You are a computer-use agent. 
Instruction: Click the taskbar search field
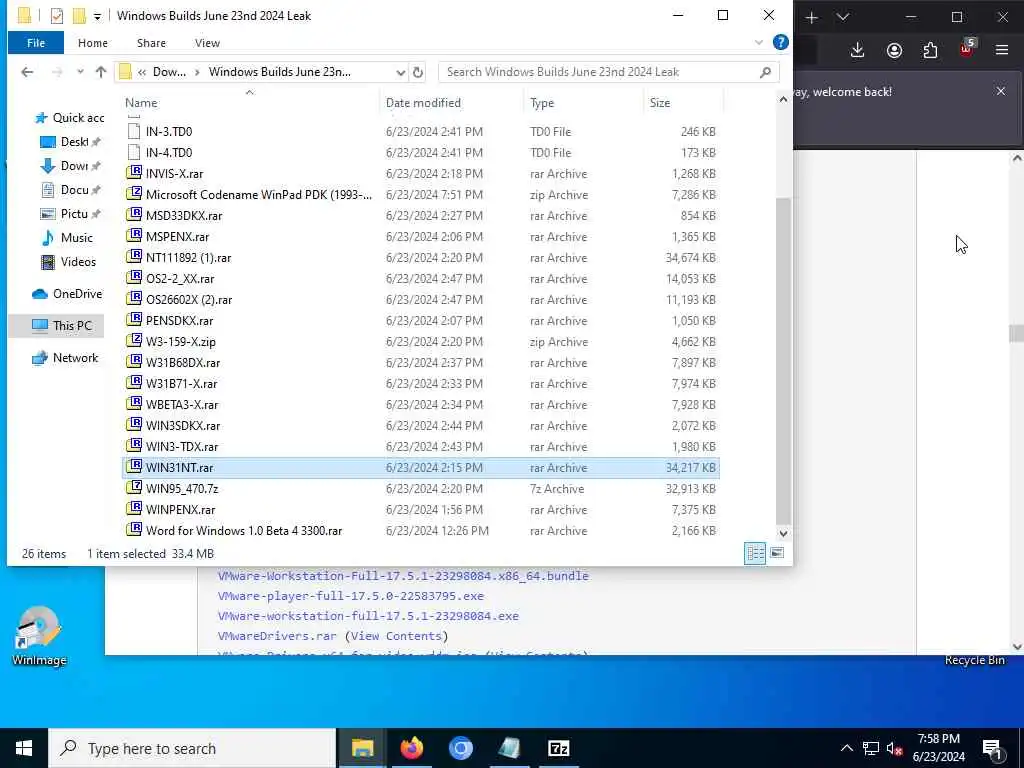pyautogui.click(x=191, y=748)
